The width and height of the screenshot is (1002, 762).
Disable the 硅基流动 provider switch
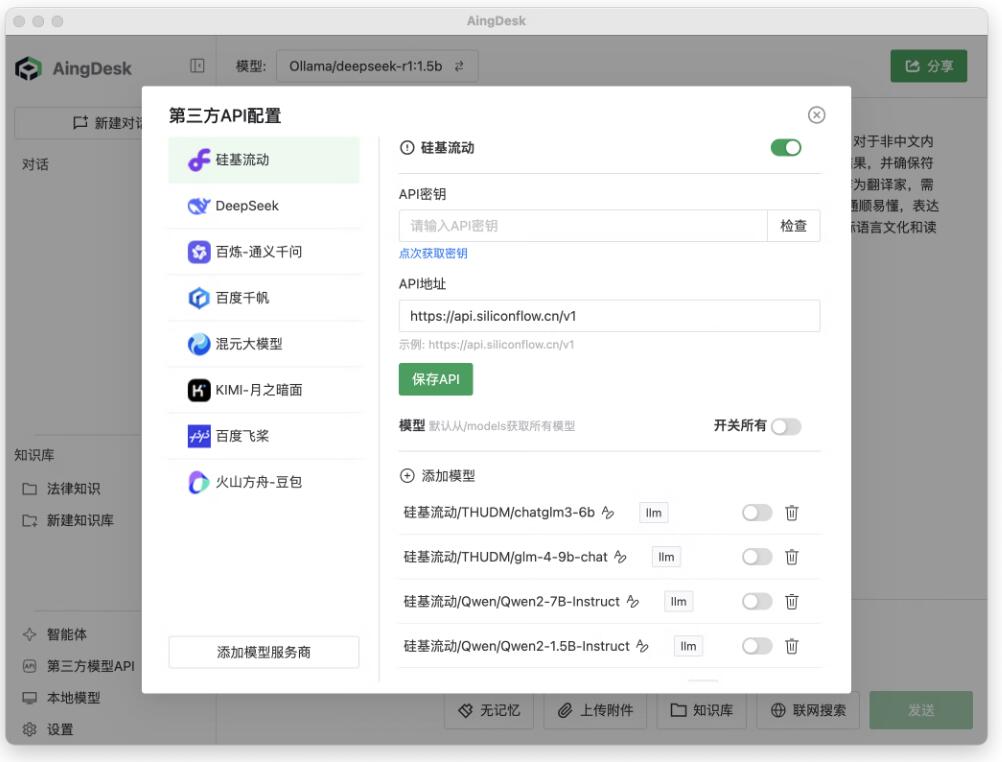(x=785, y=148)
